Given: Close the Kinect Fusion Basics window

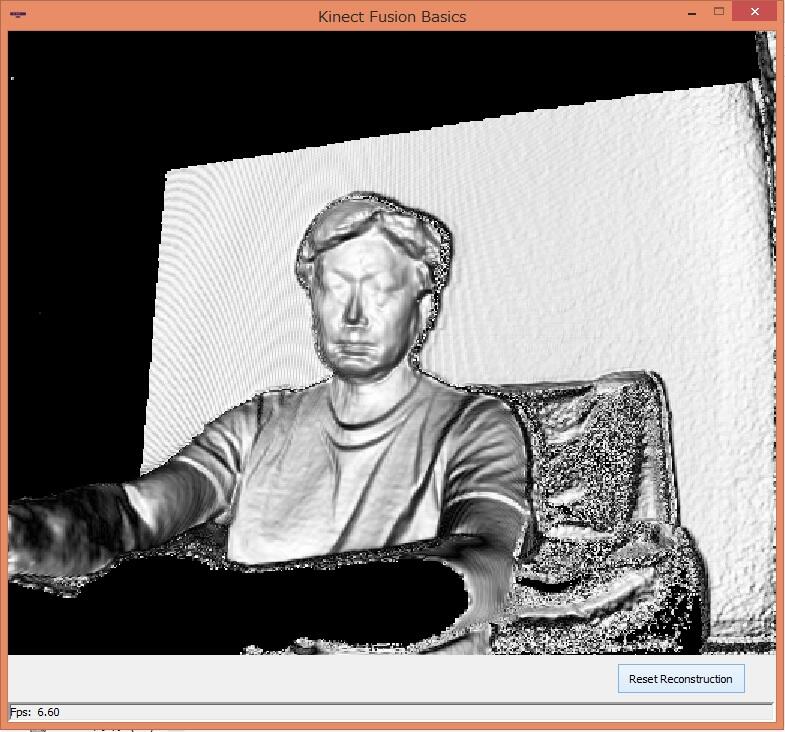Looking at the screenshot, I should (755, 12).
